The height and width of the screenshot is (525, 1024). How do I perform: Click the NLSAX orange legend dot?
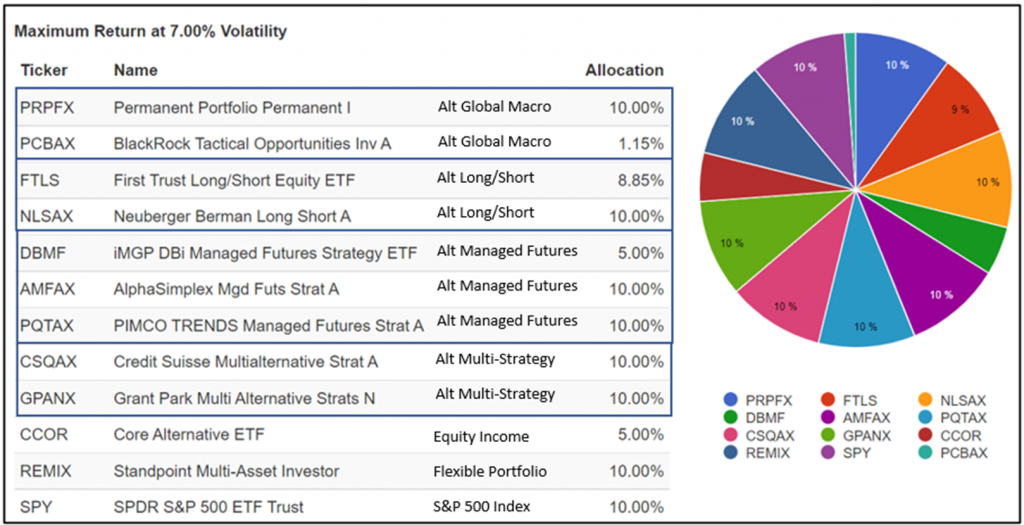(922, 400)
